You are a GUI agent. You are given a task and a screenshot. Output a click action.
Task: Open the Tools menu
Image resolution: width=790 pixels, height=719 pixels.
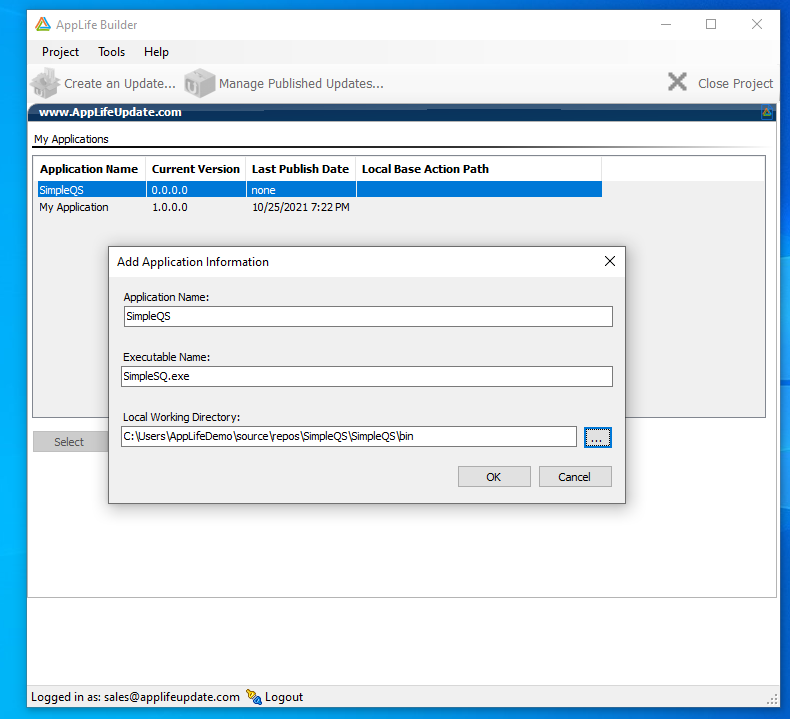point(111,52)
